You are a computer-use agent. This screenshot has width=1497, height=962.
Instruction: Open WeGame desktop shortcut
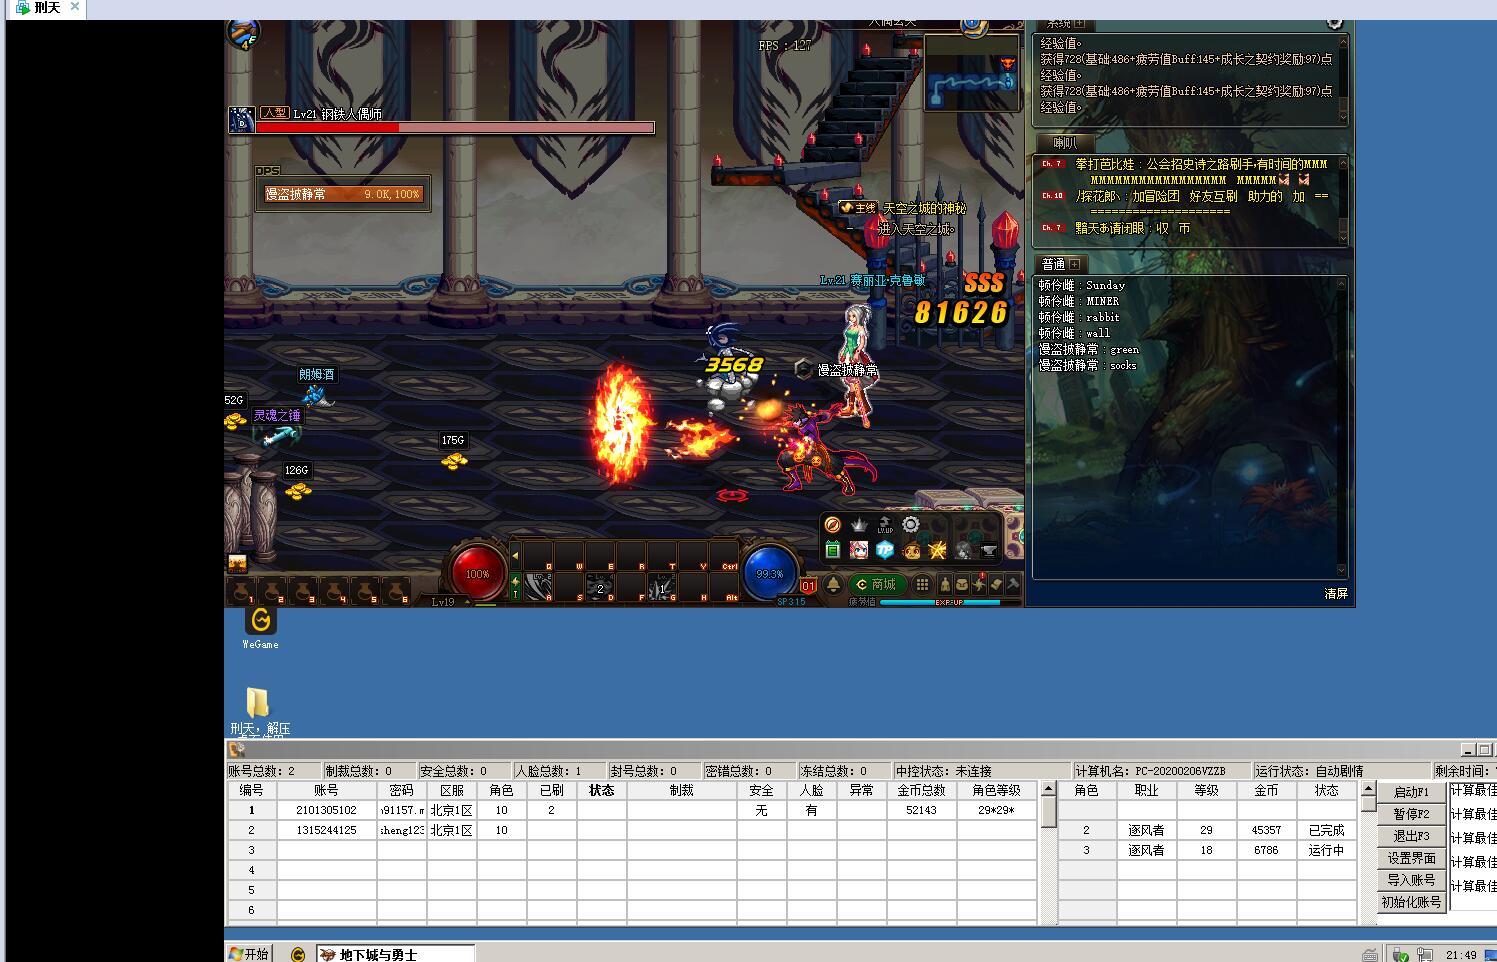pyautogui.click(x=261, y=627)
